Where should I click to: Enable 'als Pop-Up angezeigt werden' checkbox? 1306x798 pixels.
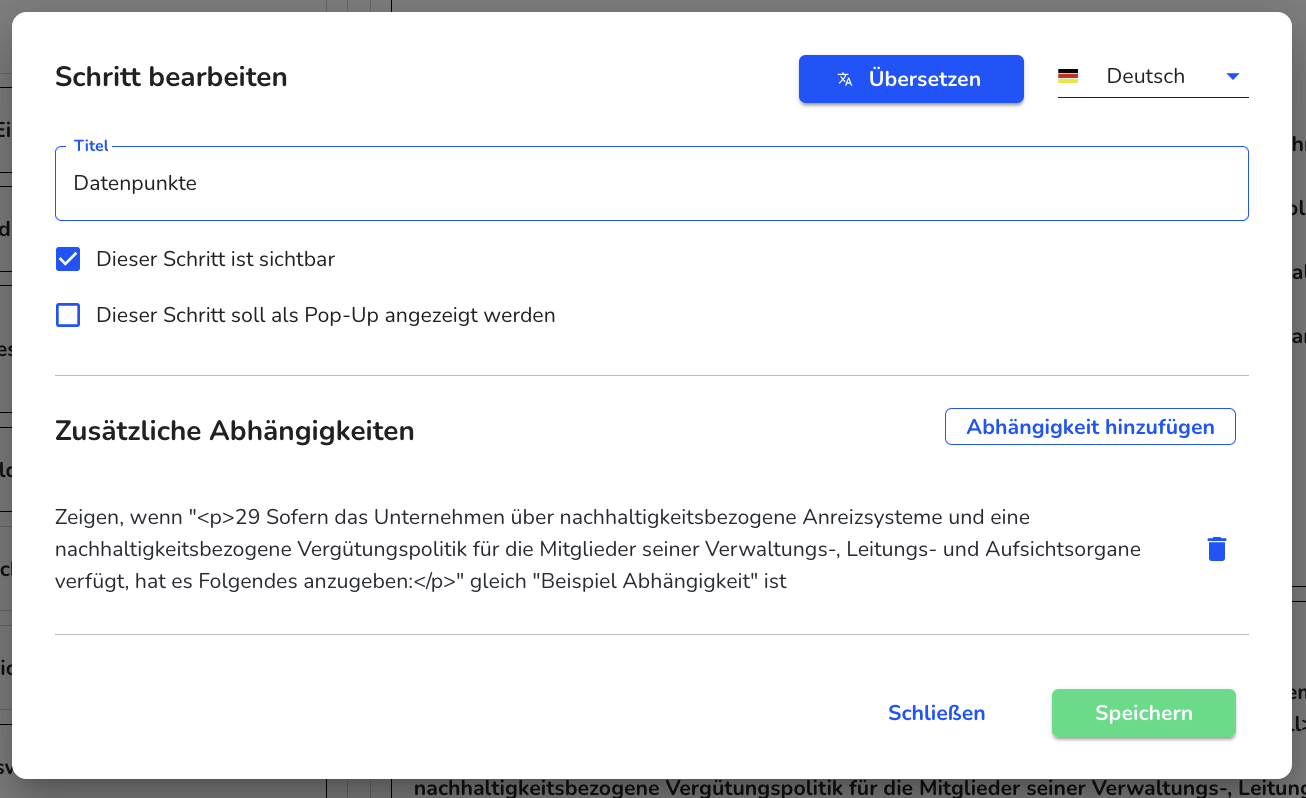[x=68, y=315]
